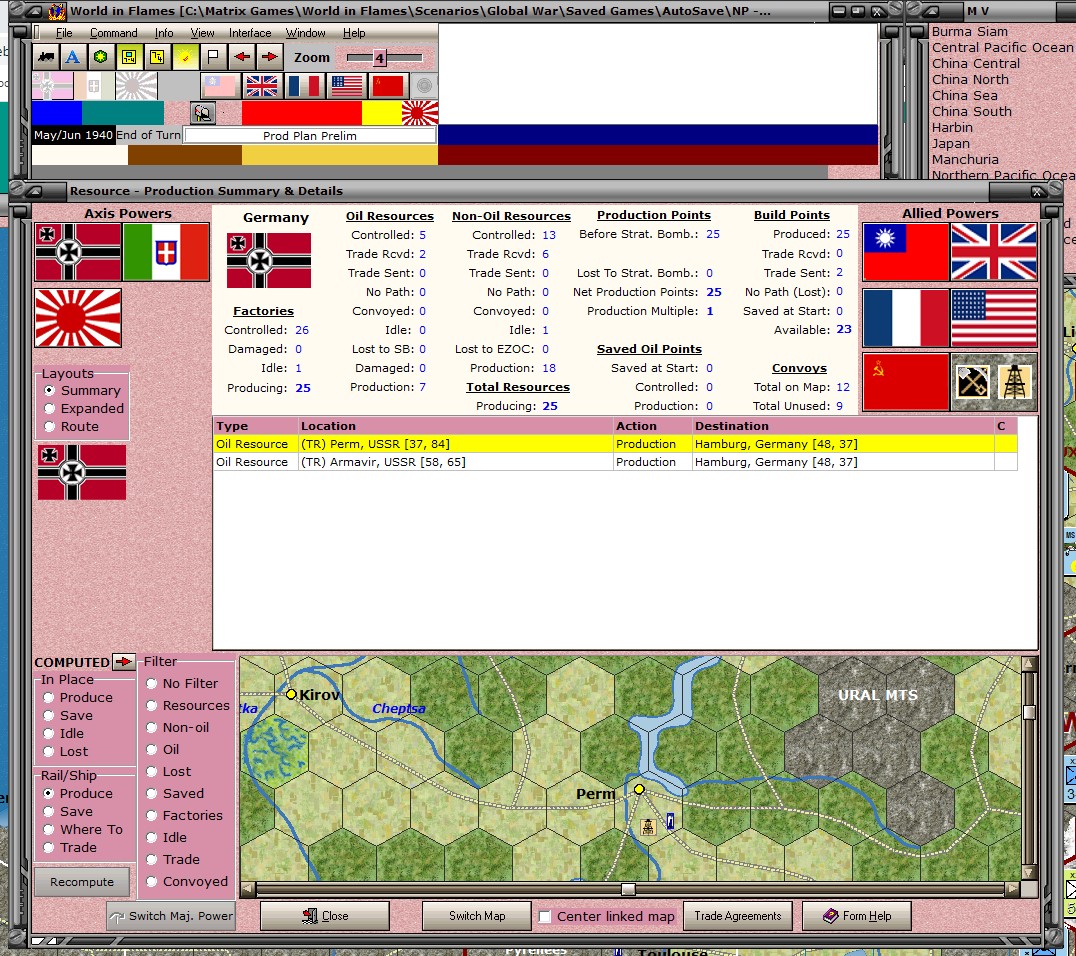Open the Command menu
Screen dimensions: 1076x956
pyautogui.click(x=113, y=33)
